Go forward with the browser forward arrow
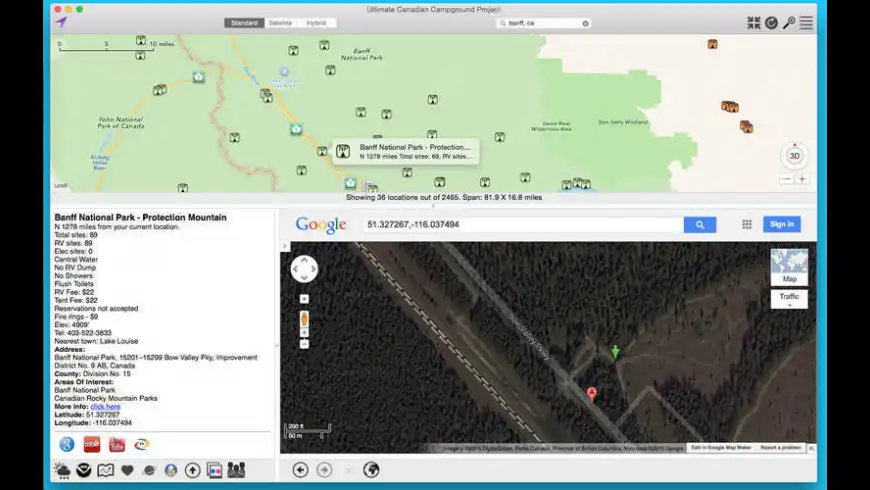This screenshot has height=490, width=870. 325,470
